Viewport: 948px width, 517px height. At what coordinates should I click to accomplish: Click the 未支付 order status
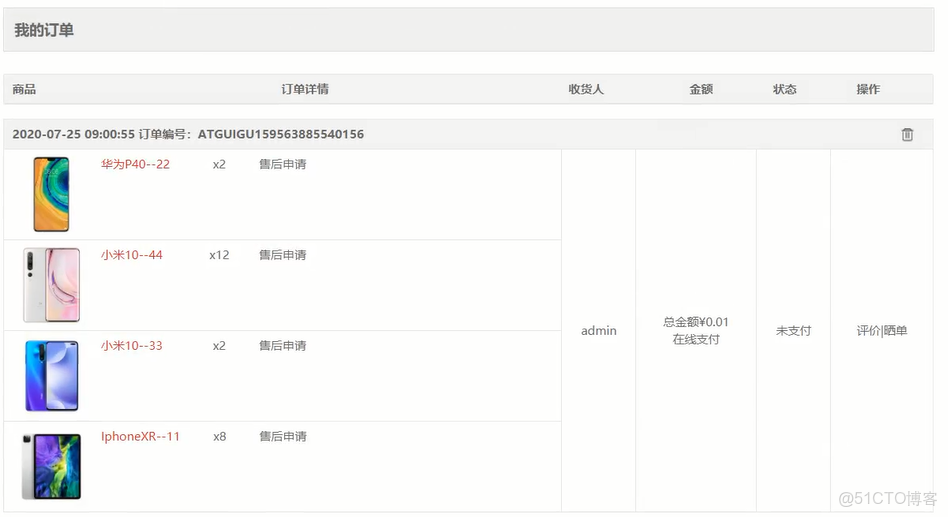(793, 330)
